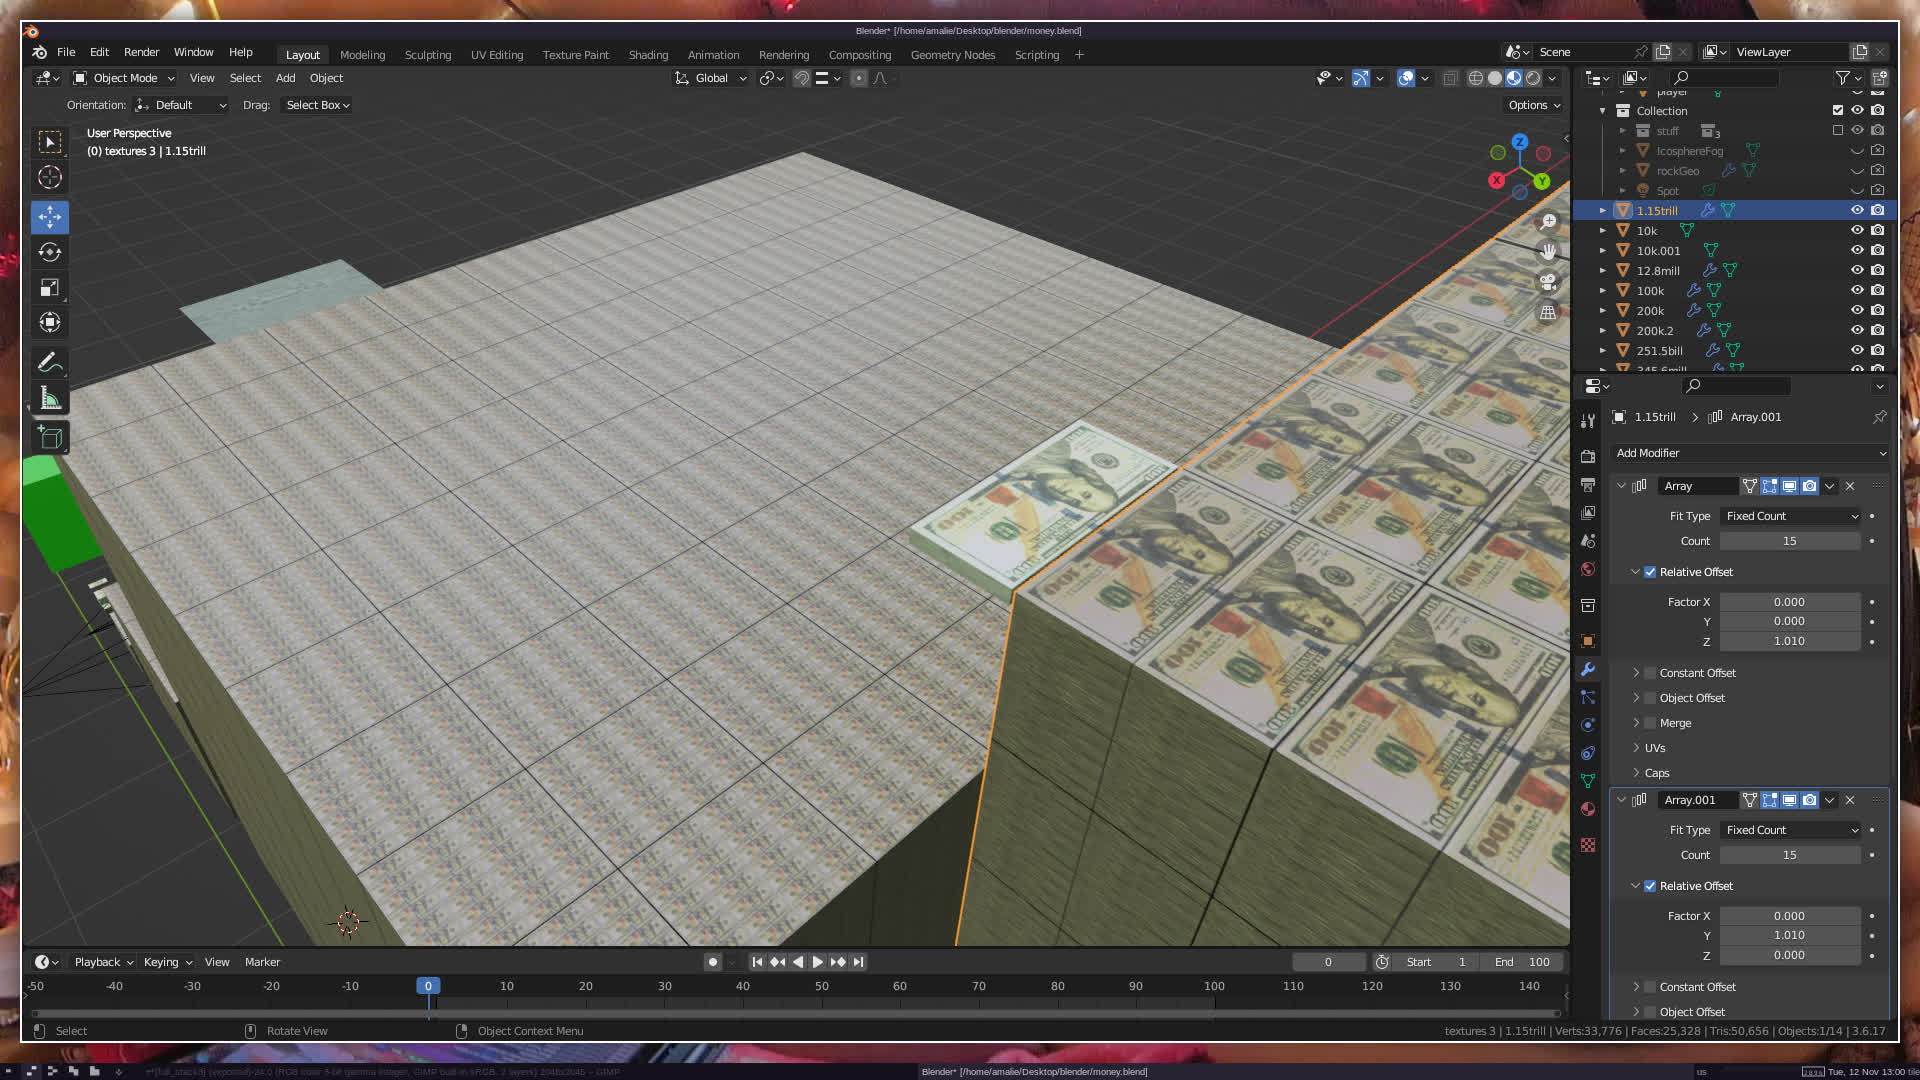Select the Cursor tool in toolbar

point(50,178)
